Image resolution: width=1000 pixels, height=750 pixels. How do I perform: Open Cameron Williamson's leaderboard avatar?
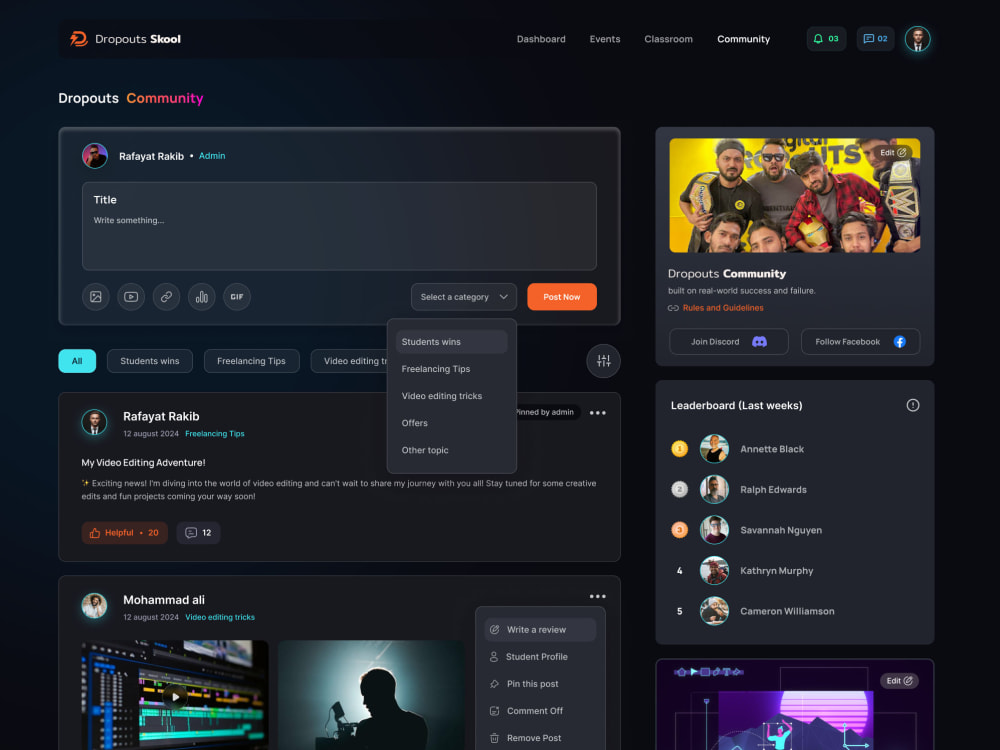tap(714, 611)
